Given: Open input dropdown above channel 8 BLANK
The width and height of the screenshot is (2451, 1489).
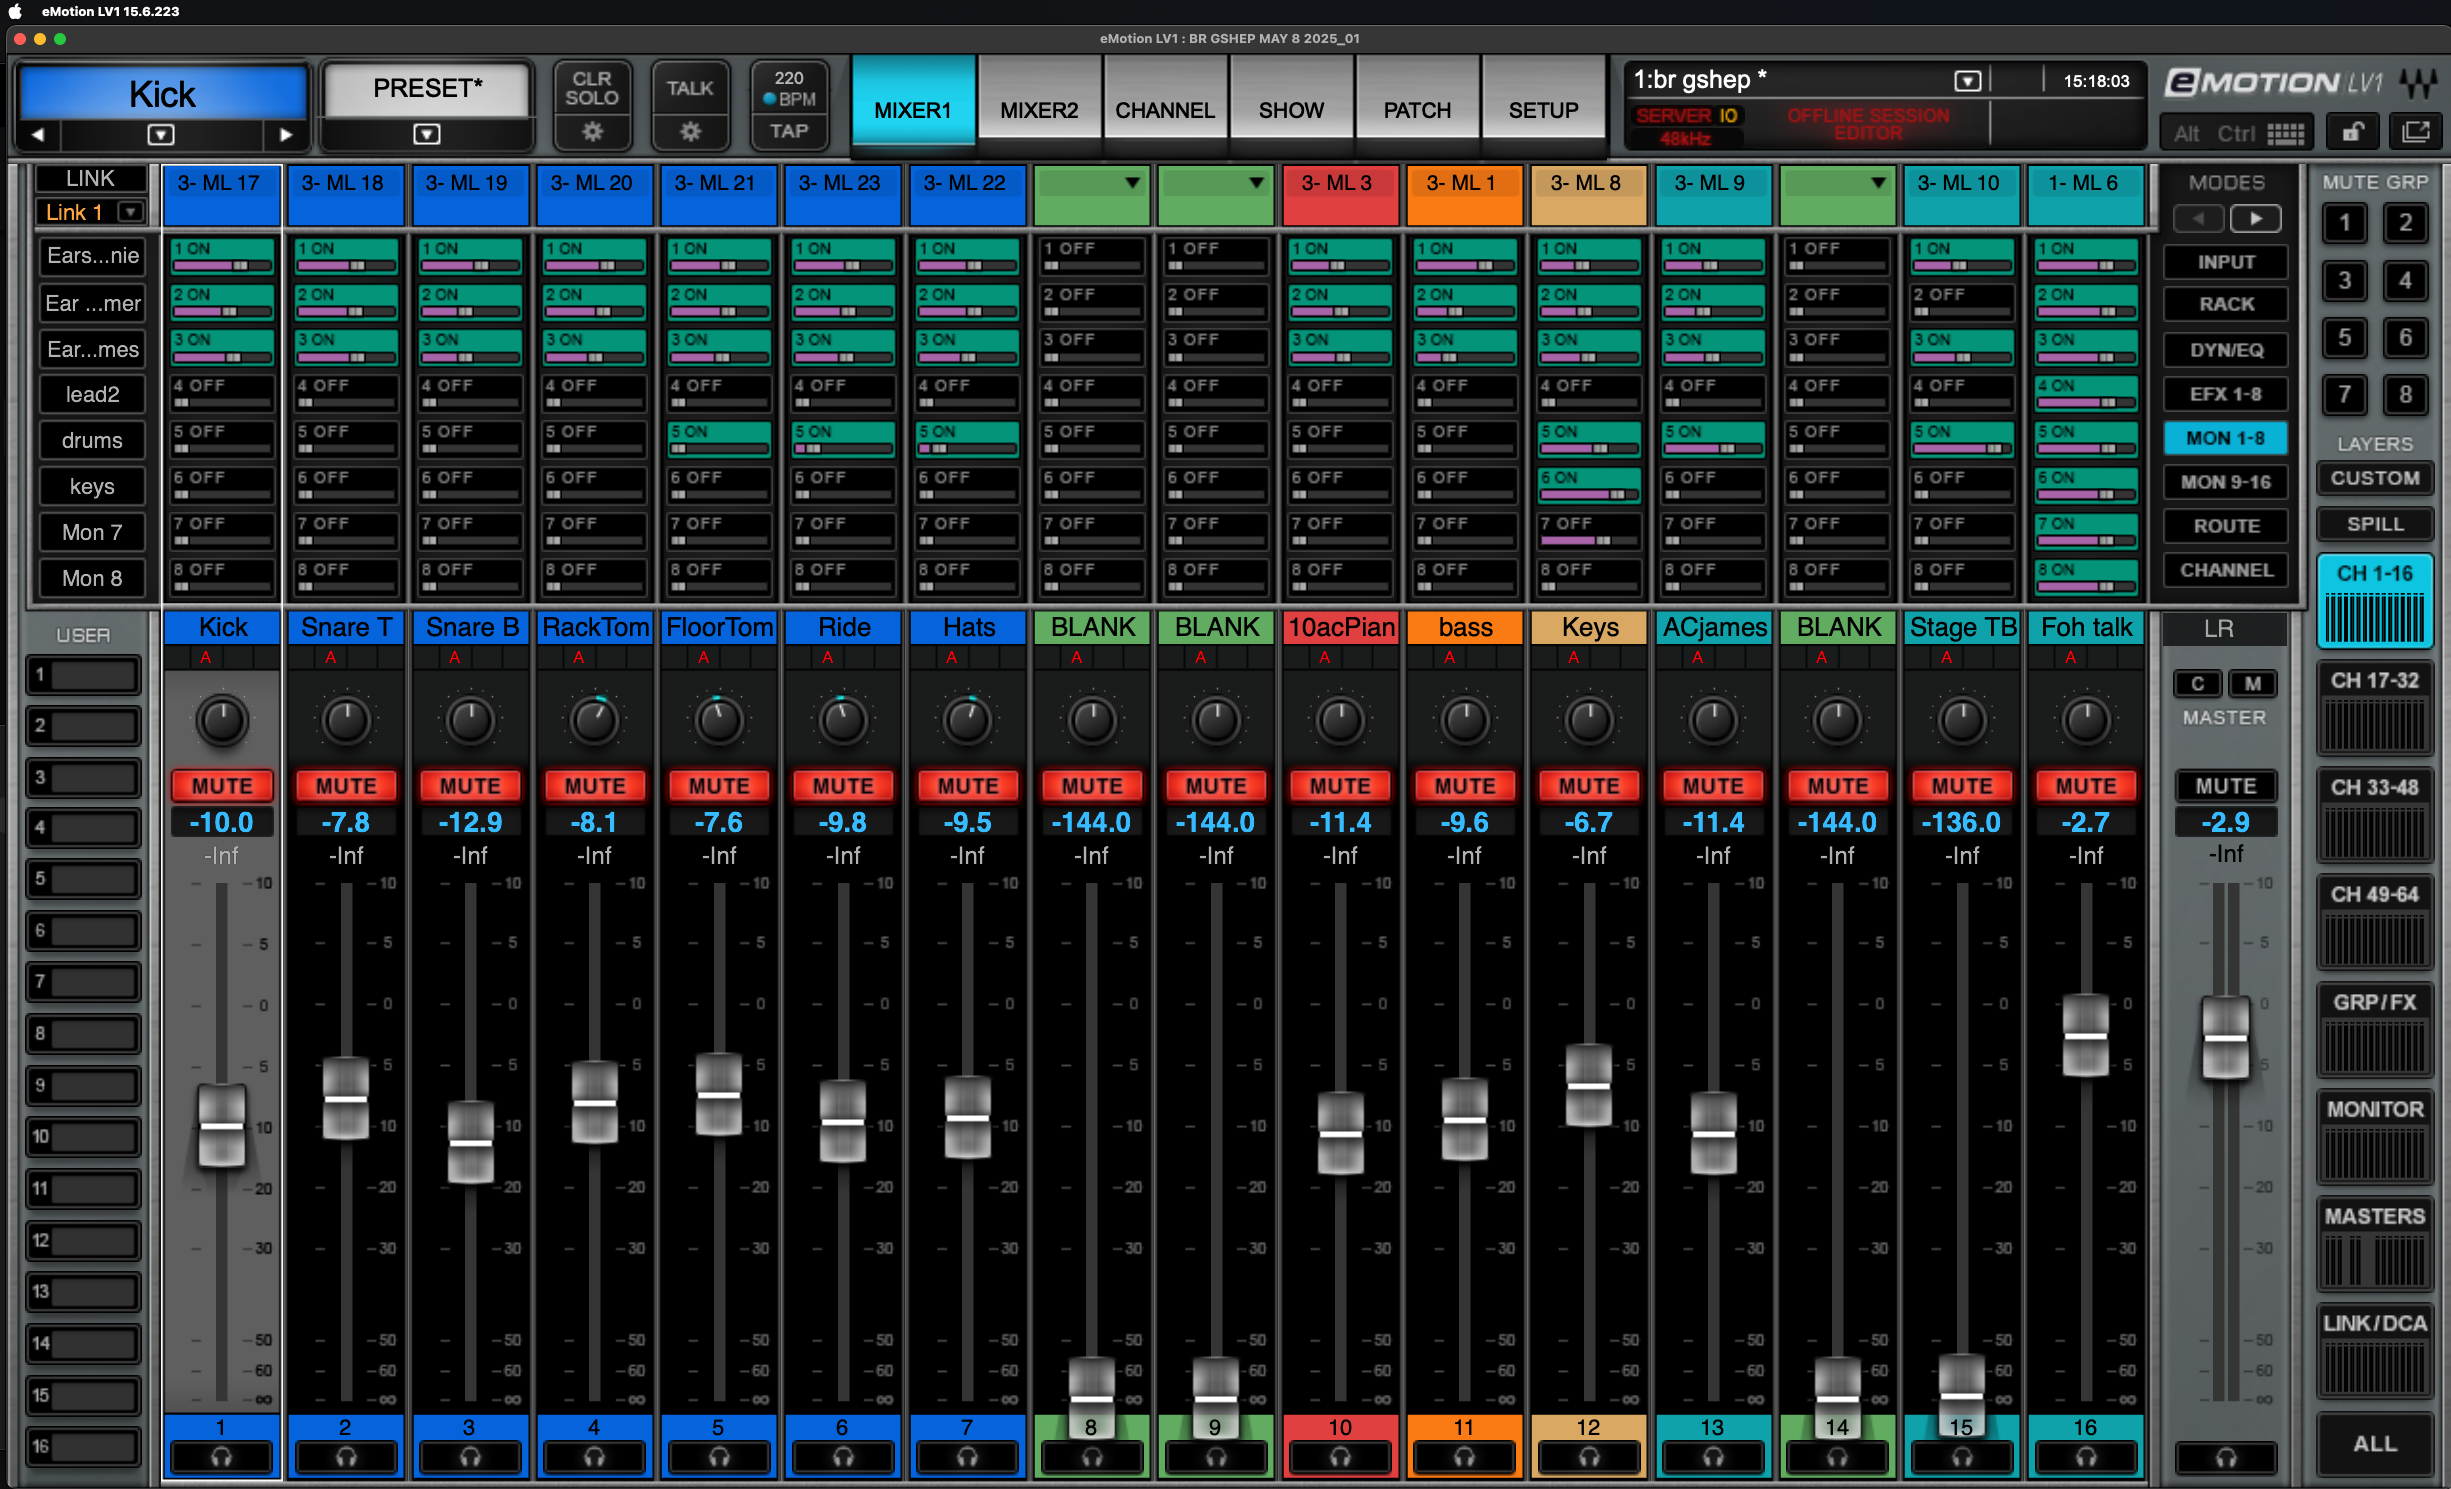Looking at the screenshot, I should tap(1132, 183).
